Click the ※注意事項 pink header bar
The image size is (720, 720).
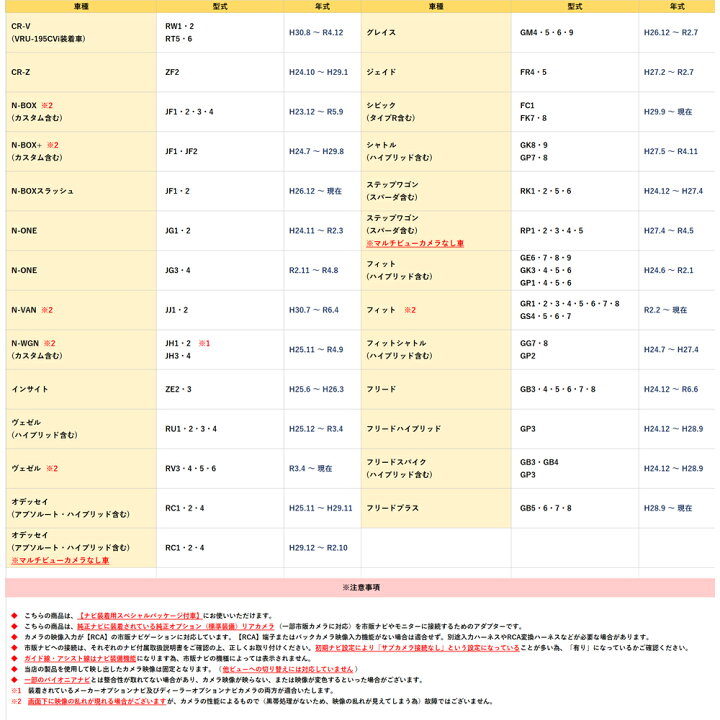(360, 587)
